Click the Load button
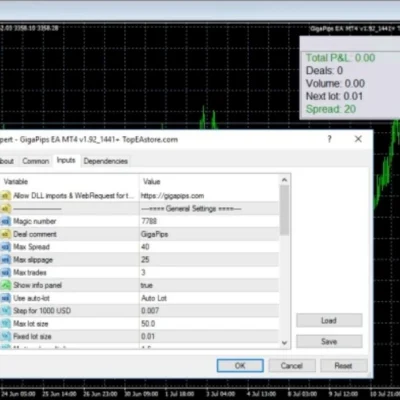400x400 pixels. 329,320
